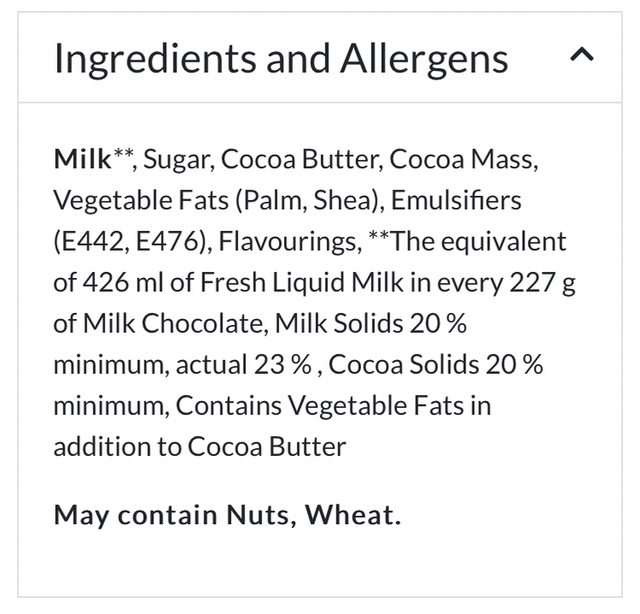Collapse the Ingredients and Allergens chevron
Image resolution: width=640 pixels, height=614 pixels.
click(581, 57)
